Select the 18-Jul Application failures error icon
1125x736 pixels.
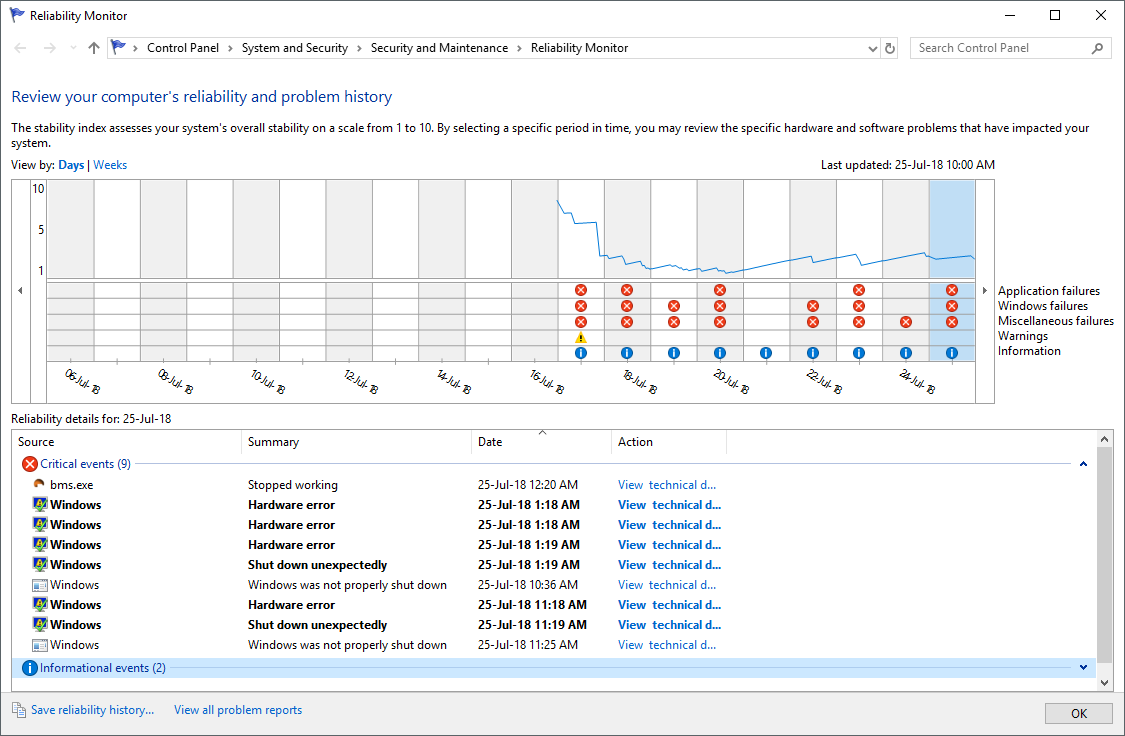(627, 290)
